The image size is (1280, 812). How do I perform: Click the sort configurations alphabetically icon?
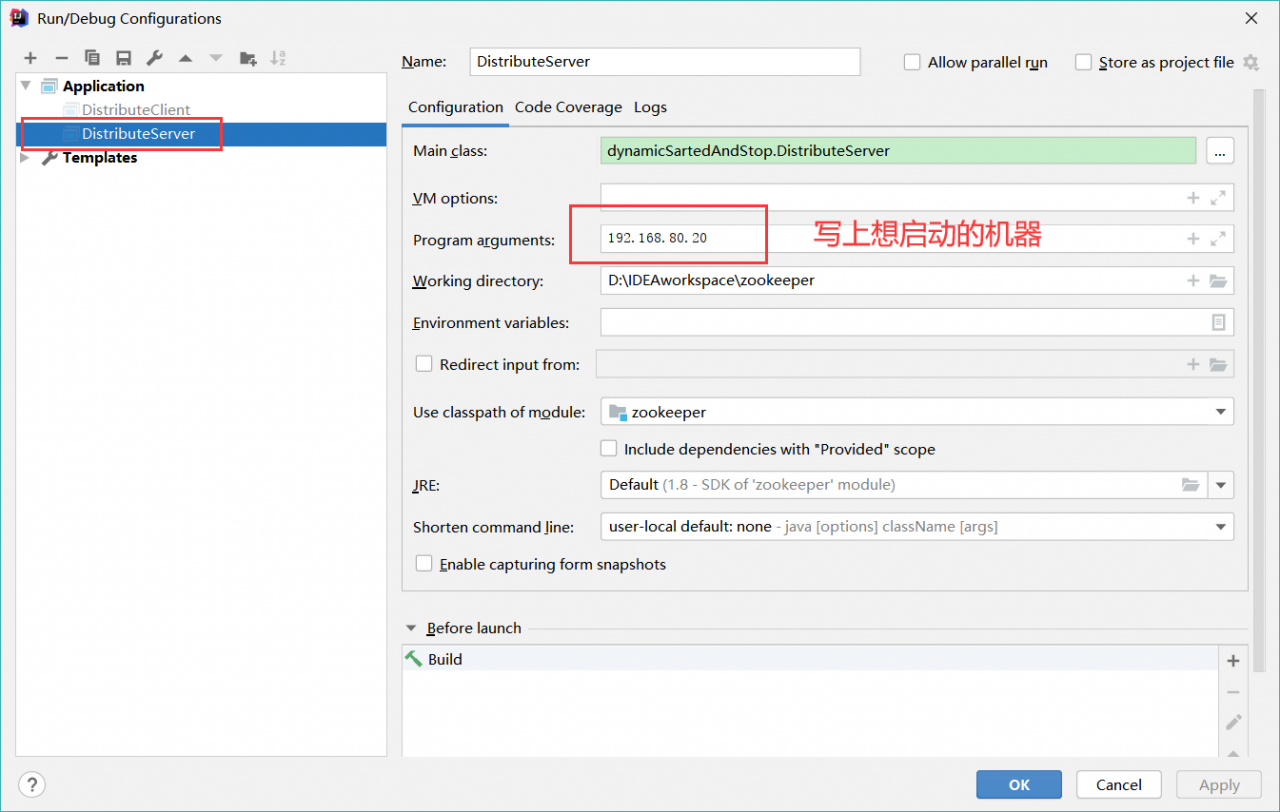278,58
